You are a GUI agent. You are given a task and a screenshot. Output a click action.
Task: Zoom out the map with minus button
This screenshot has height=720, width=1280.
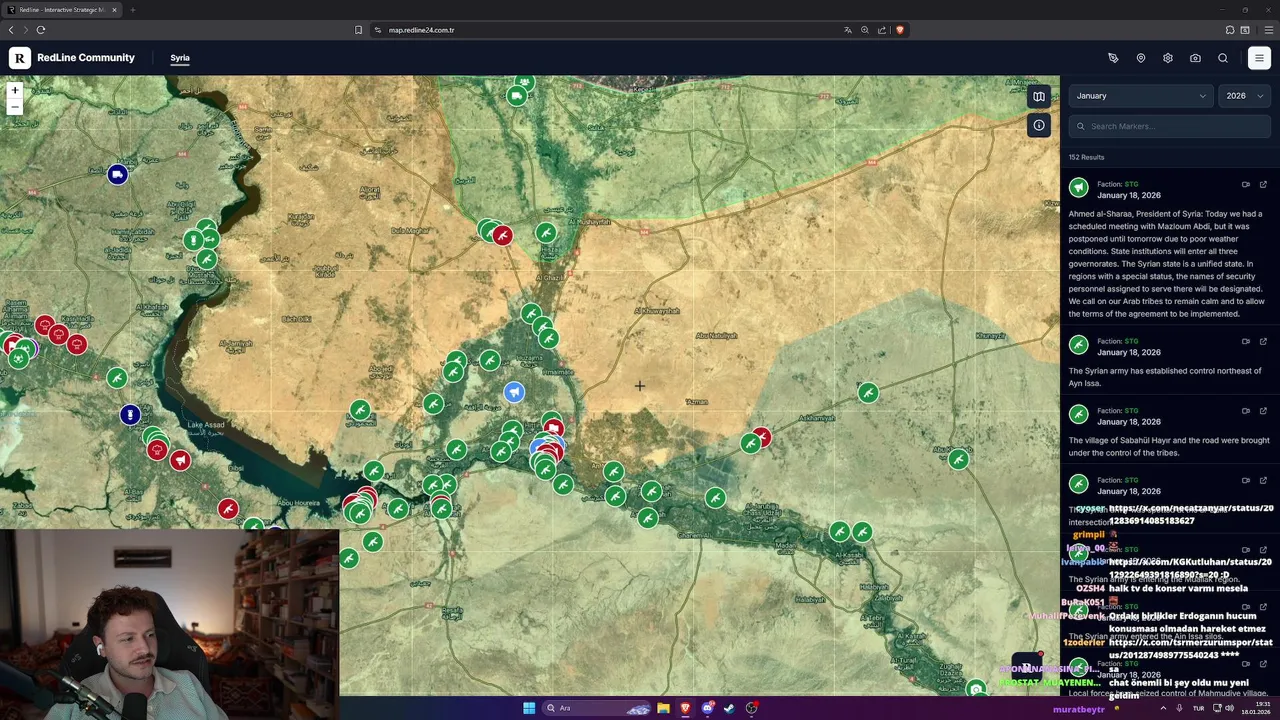point(14,106)
